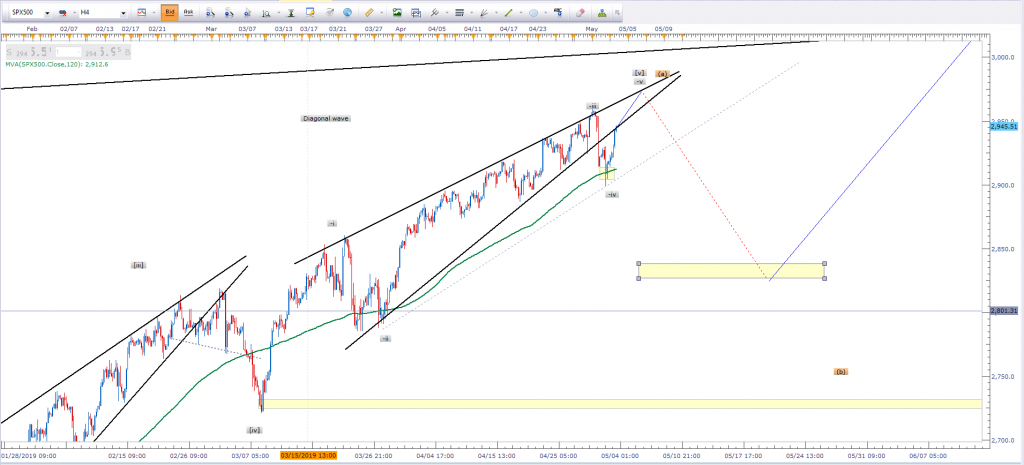Select the yellow rectangle's top-left resize handle
This screenshot has width=1024, height=465.
(639, 264)
